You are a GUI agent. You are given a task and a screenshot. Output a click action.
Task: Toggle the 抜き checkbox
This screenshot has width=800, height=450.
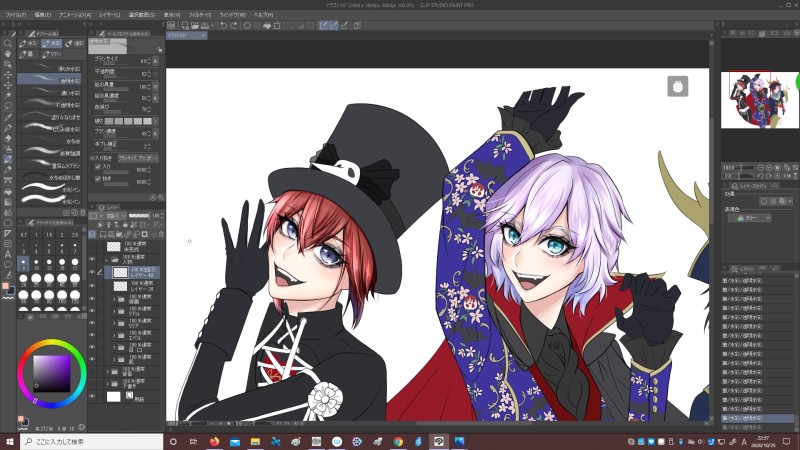(98, 179)
